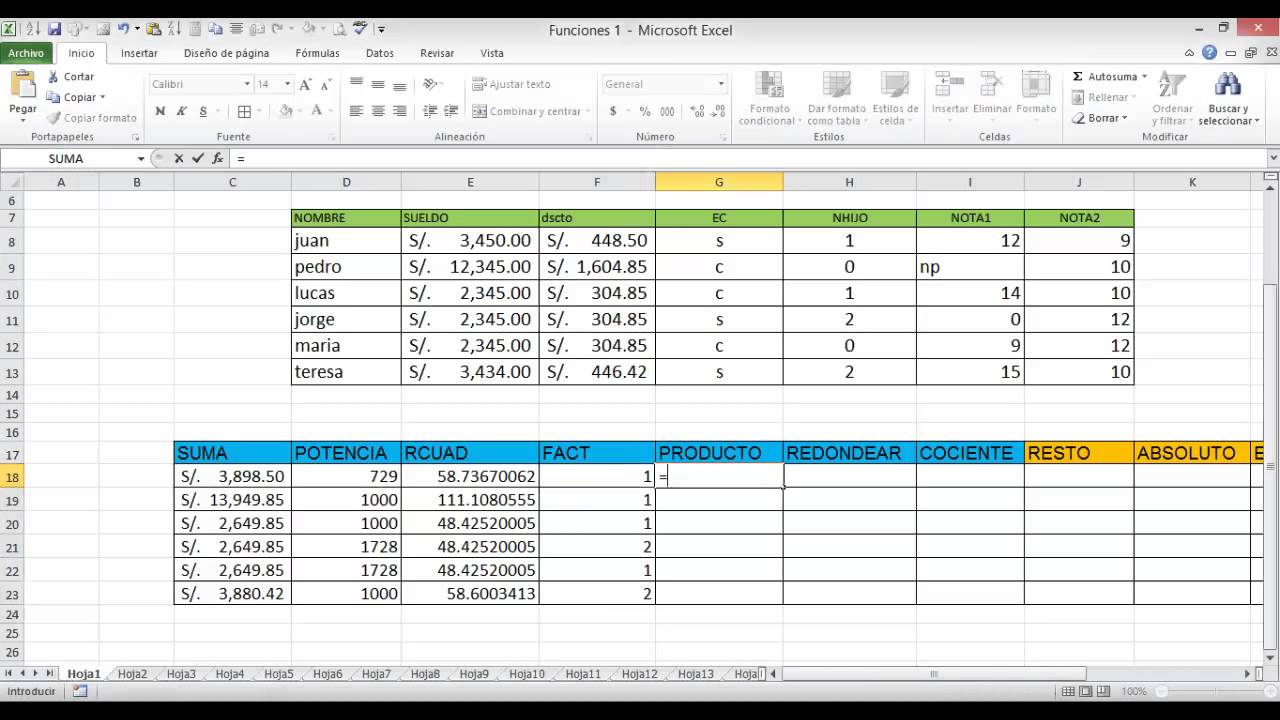Click the Cortar scissors icon

54,77
